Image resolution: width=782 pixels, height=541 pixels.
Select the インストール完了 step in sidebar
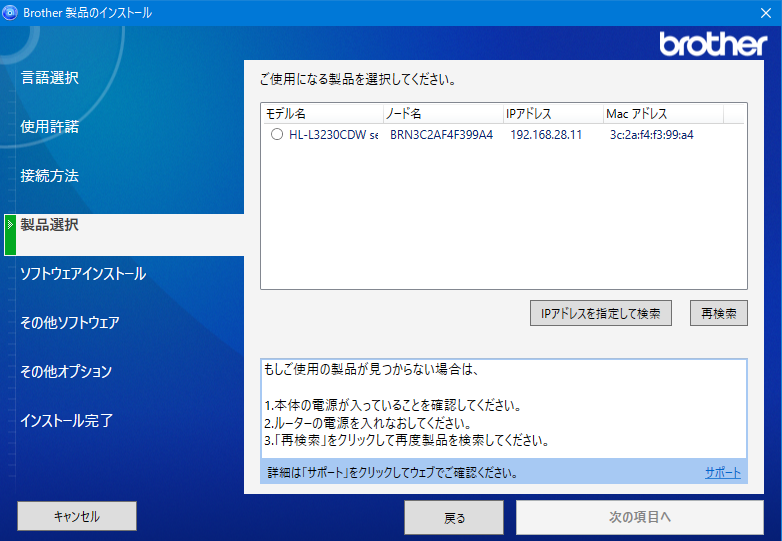pyautogui.click(x=66, y=421)
